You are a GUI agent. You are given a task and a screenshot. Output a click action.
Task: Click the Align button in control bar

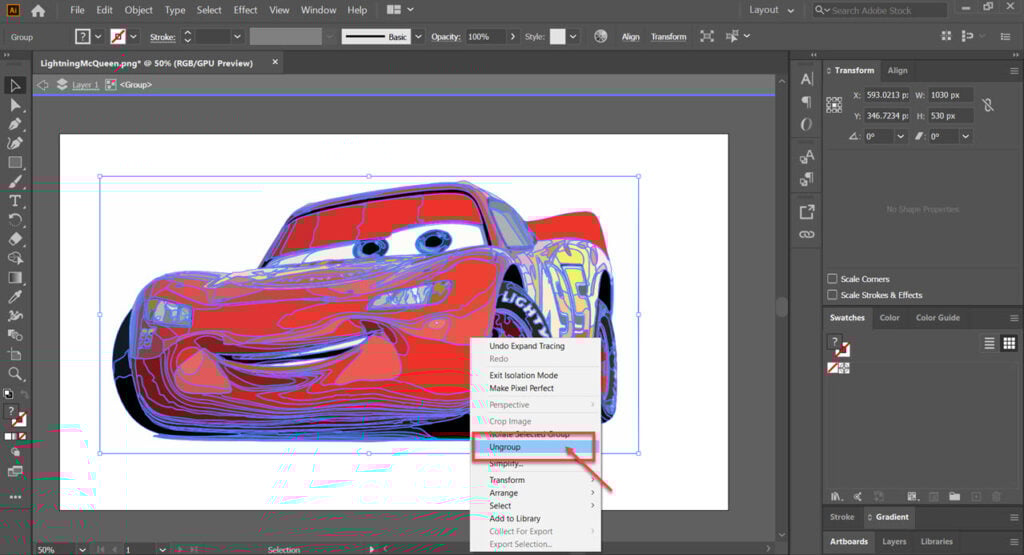(630, 37)
